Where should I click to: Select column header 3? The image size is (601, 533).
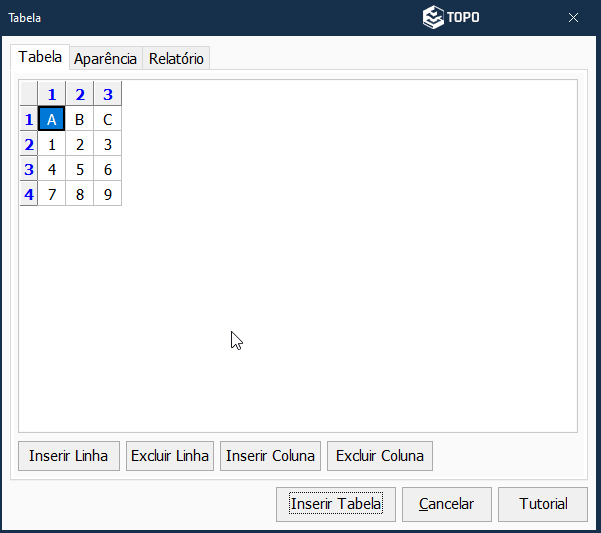point(108,95)
